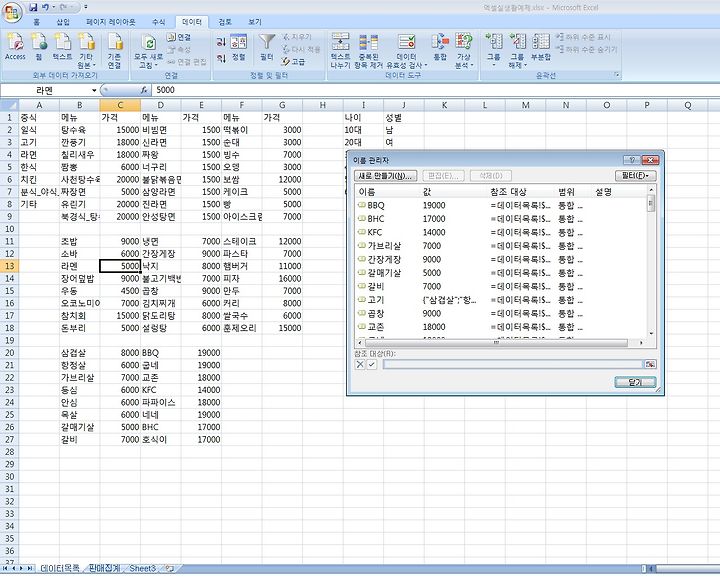Screen dimensions: 720x586
Task: Click the Refresh All icon
Action: [148, 51]
